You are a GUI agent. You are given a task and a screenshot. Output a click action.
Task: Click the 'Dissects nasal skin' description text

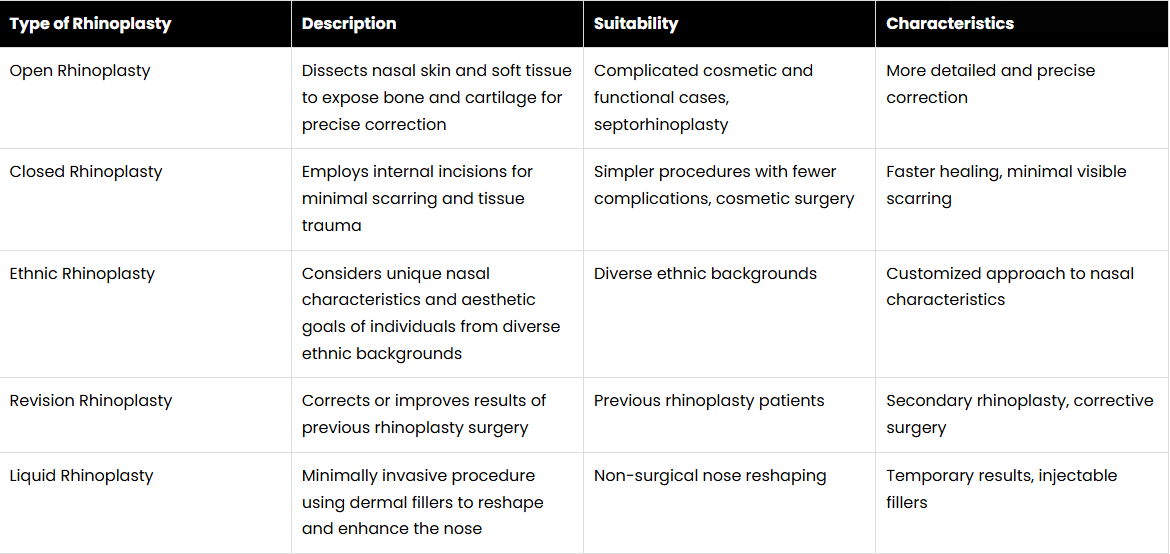point(437,98)
